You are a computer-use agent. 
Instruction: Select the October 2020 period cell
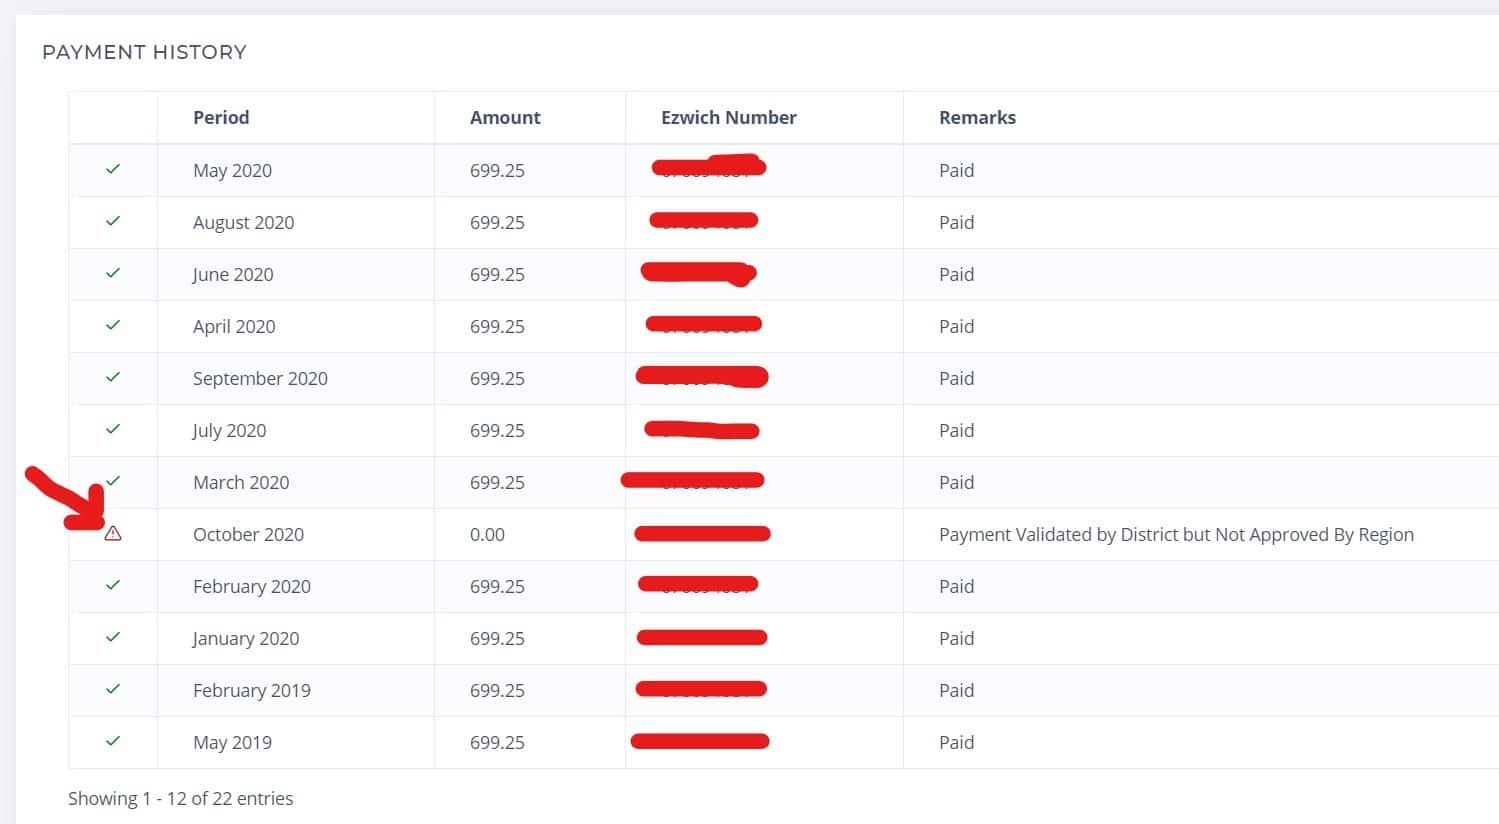pyautogui.click(x=248, y=534)
